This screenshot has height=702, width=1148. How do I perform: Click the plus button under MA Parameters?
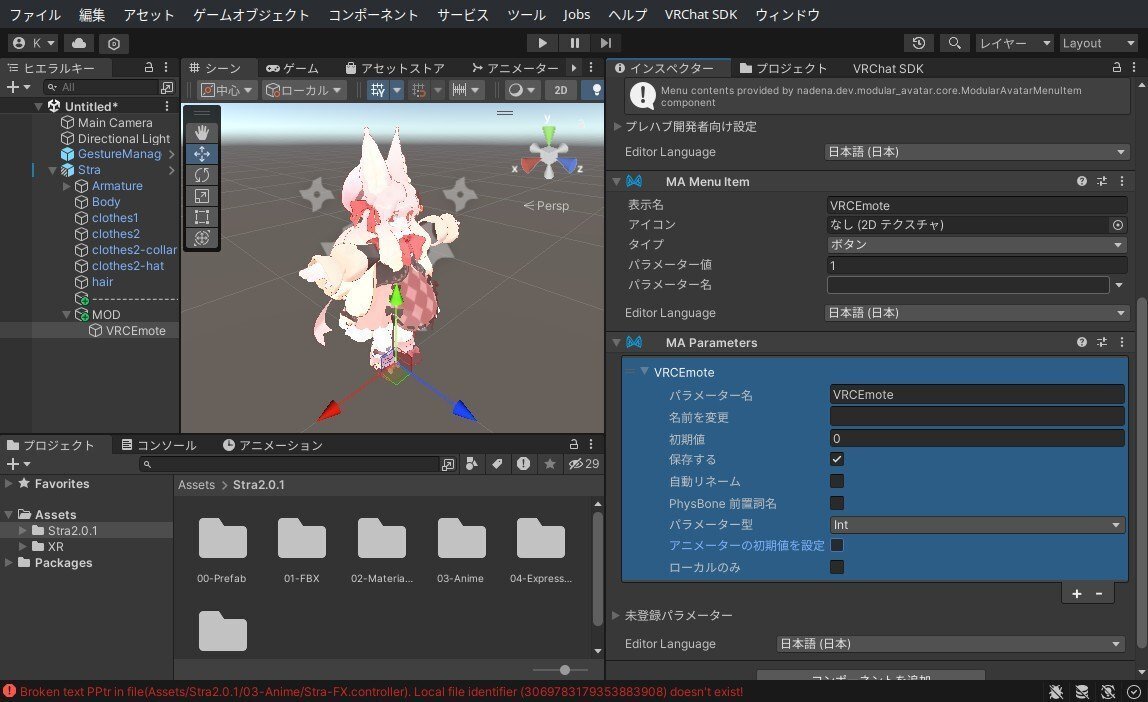pyautogui.click(x=1076, y=594)
